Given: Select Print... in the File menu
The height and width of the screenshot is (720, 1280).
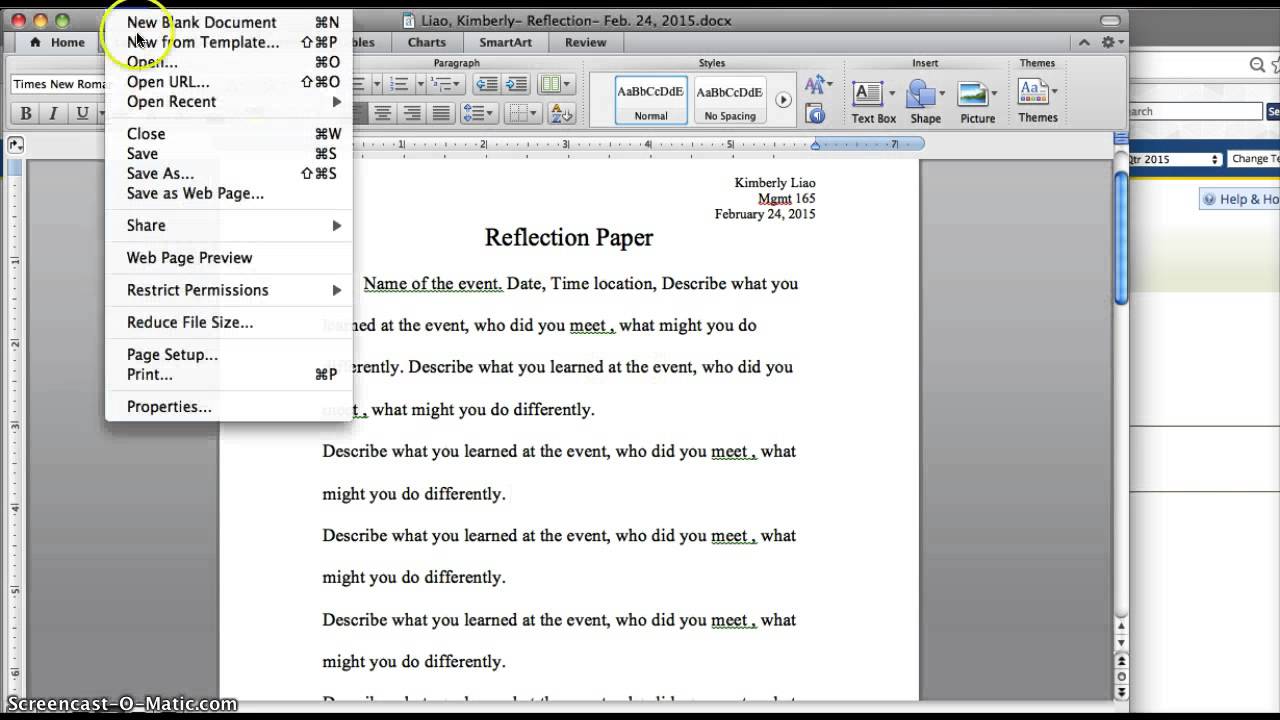Looking at the screenshot, I should pos(229,374).
